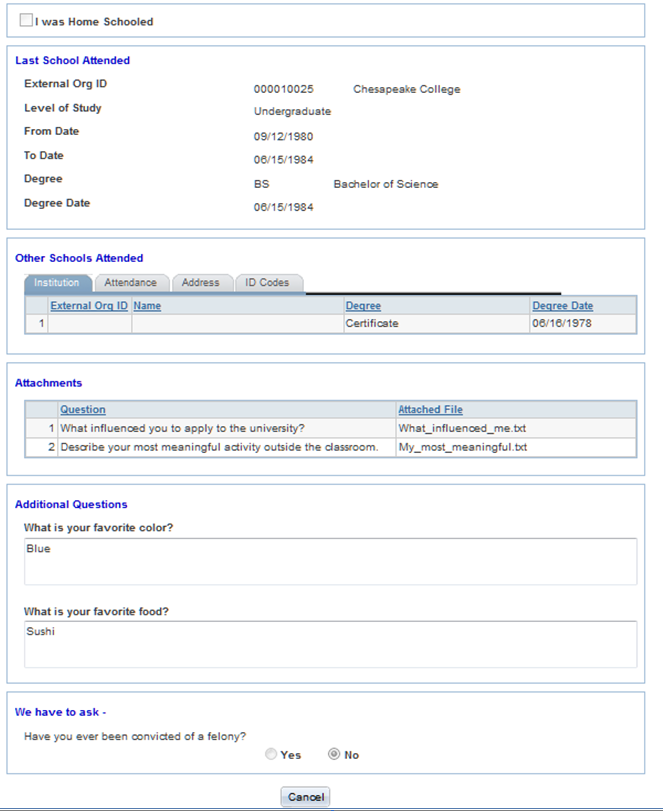663x811 pixels.
Task: Open the Address tab
Action: pos(202,283)
